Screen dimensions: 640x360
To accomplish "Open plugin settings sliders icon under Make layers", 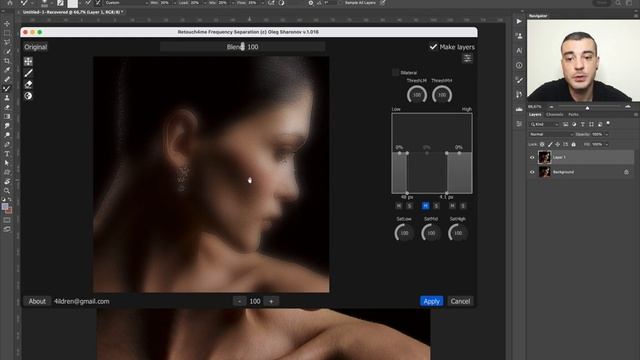I will click(x=467, y=59).
